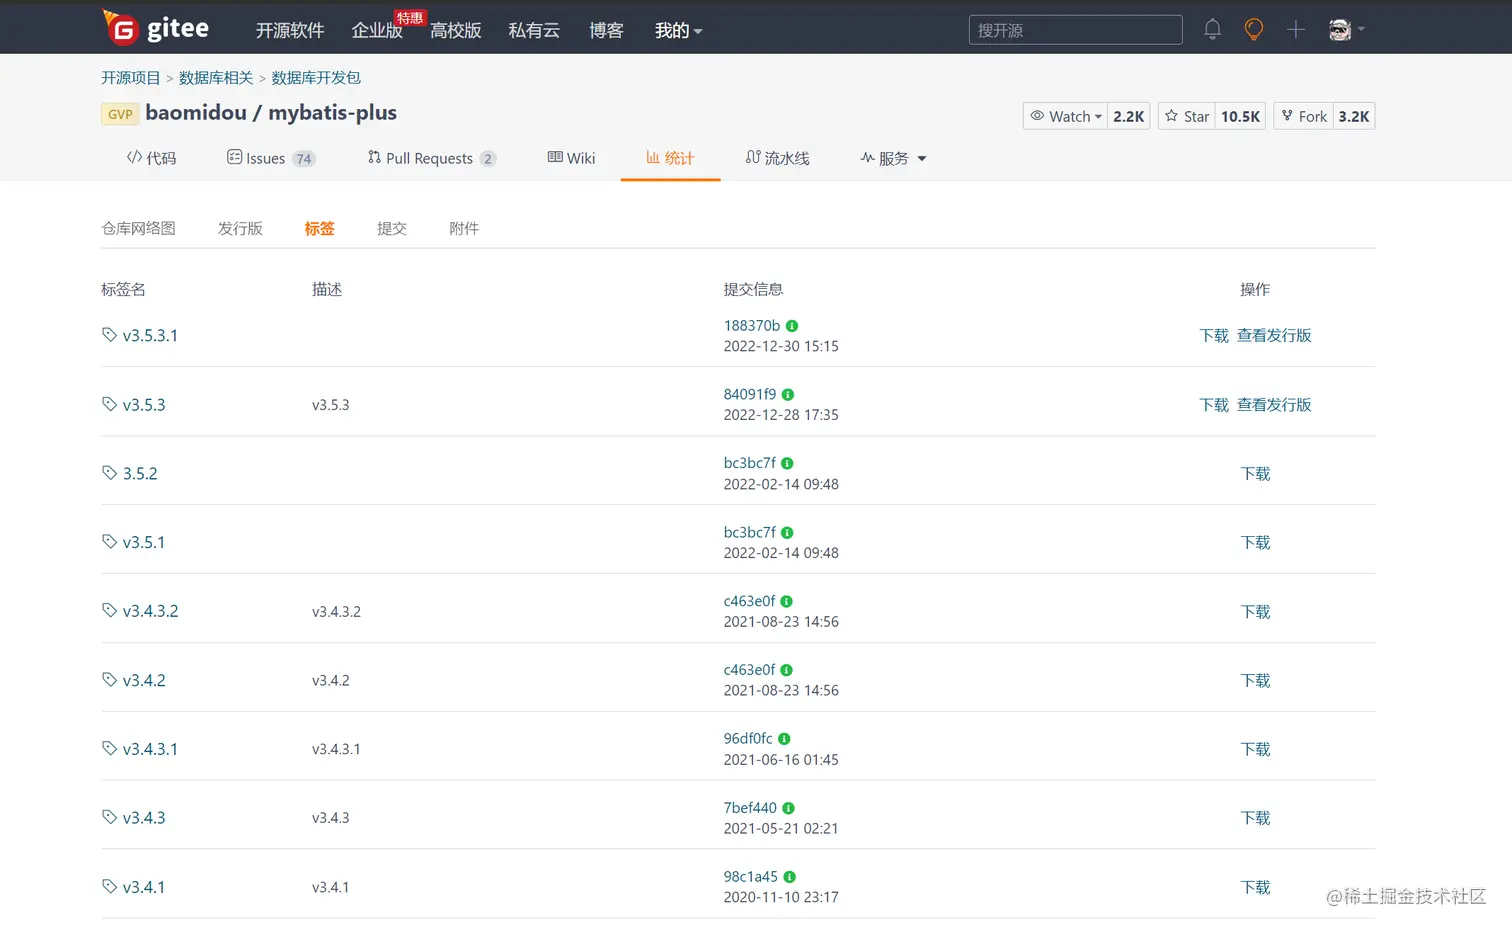Image resolution: width=1512 pixels, height=932 pixels.
Task: Switch to the Wiki tab
Action: pyautogui.click(x=571, y=158)
